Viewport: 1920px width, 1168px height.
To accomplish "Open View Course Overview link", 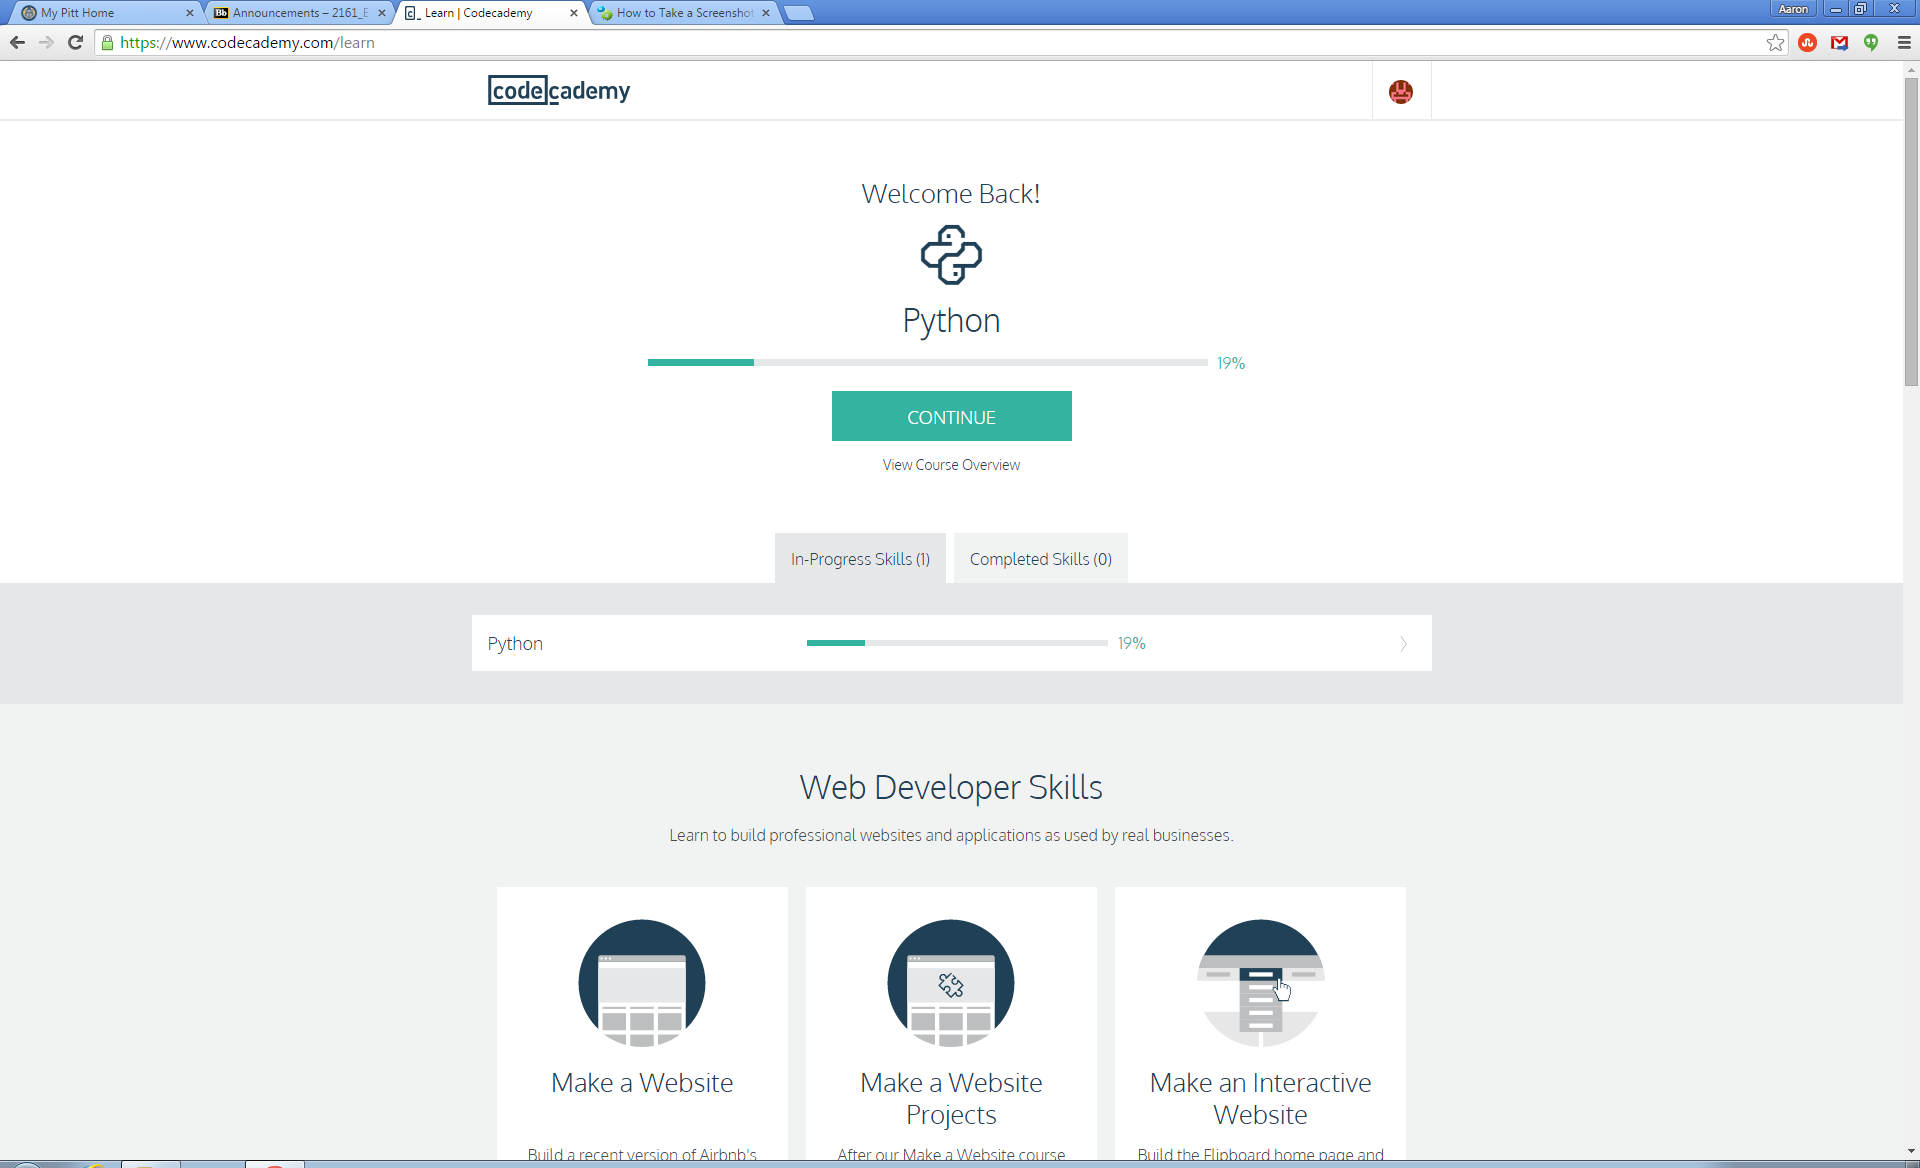I will [x=951, y=465].
